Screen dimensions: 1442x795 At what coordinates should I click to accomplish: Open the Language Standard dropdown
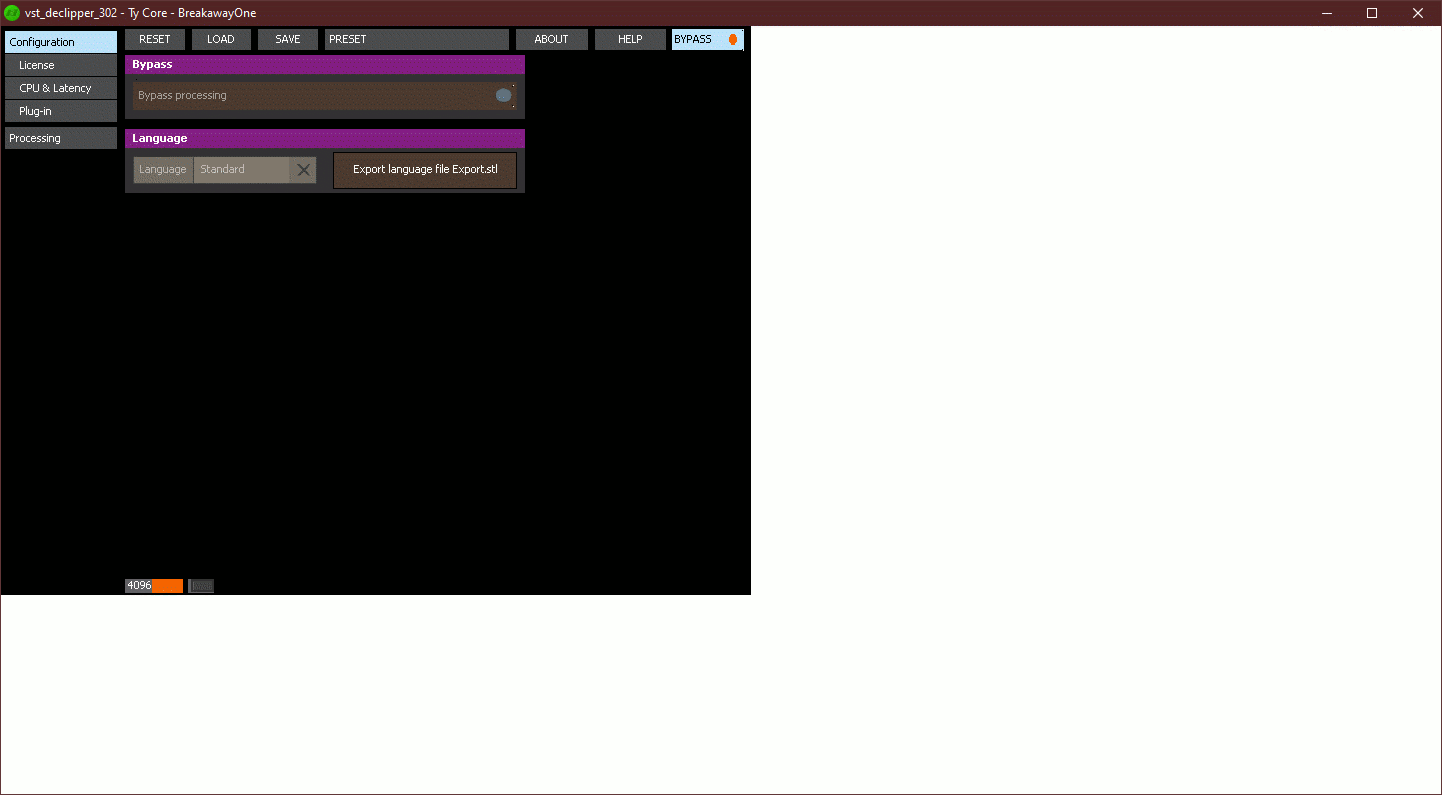coord(242,170)
